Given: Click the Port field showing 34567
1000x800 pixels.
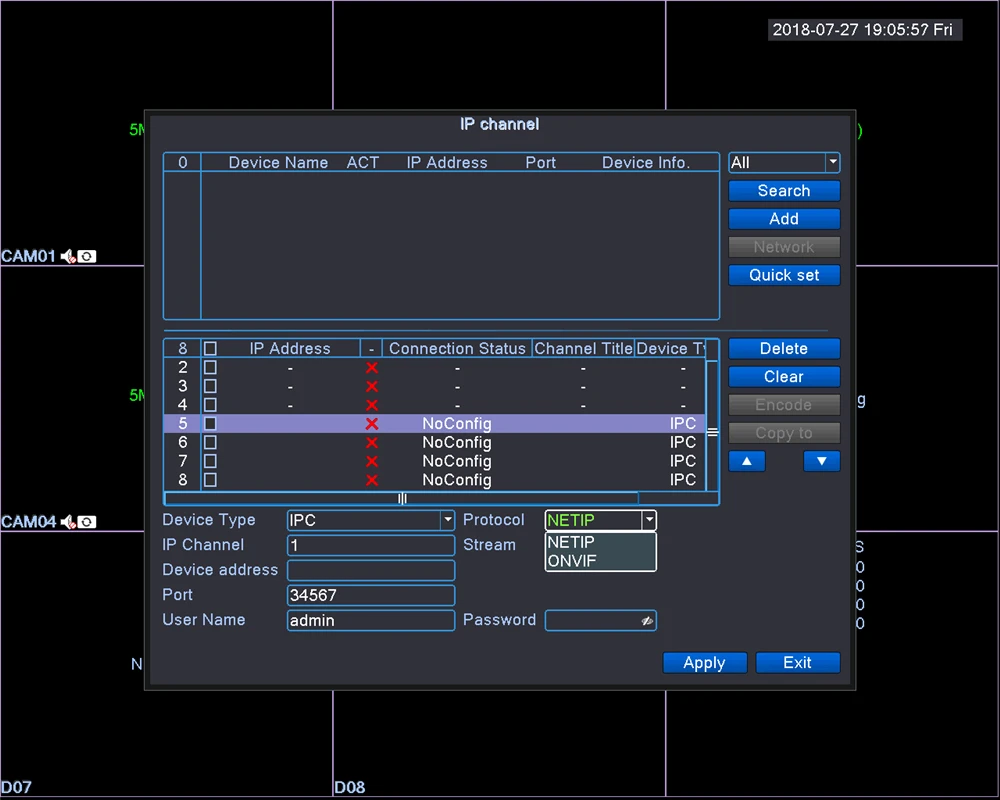Looking at the screenshot, I should [x=371, y=595].
